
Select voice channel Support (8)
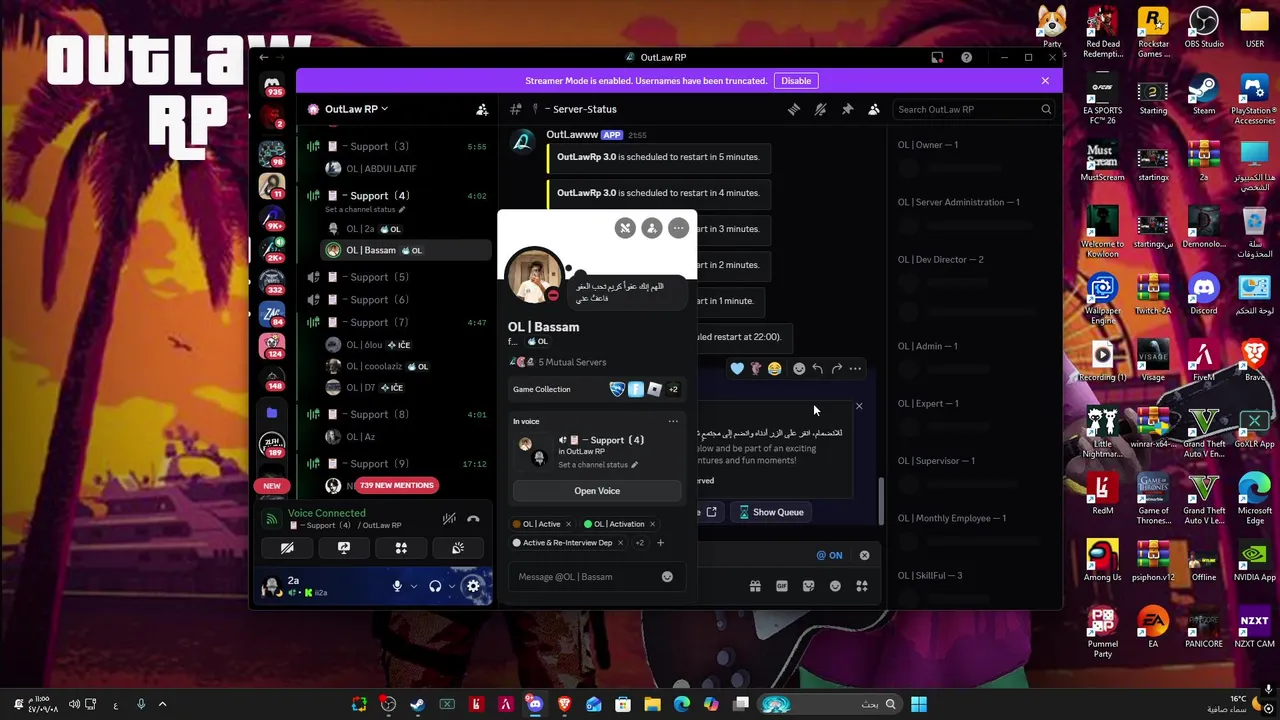(397, 414)
